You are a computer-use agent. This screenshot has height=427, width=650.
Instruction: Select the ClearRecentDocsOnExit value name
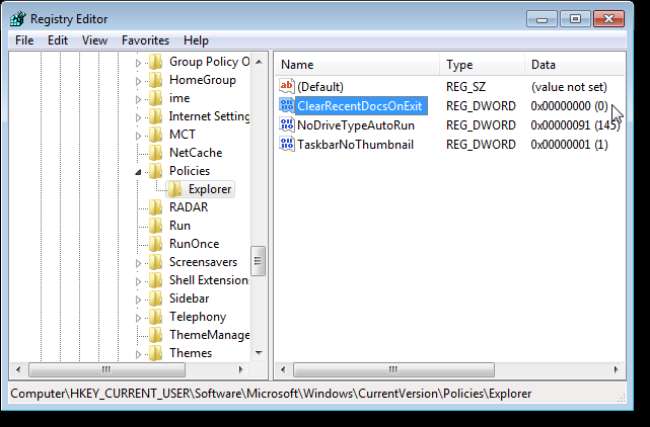tap(360, 106)
